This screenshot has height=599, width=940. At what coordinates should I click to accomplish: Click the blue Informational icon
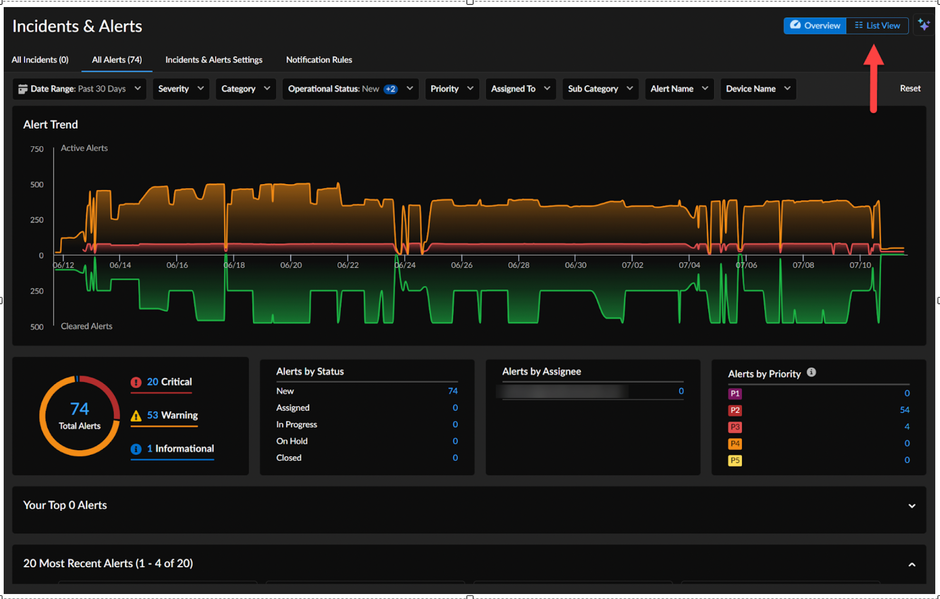click(136, 449)
